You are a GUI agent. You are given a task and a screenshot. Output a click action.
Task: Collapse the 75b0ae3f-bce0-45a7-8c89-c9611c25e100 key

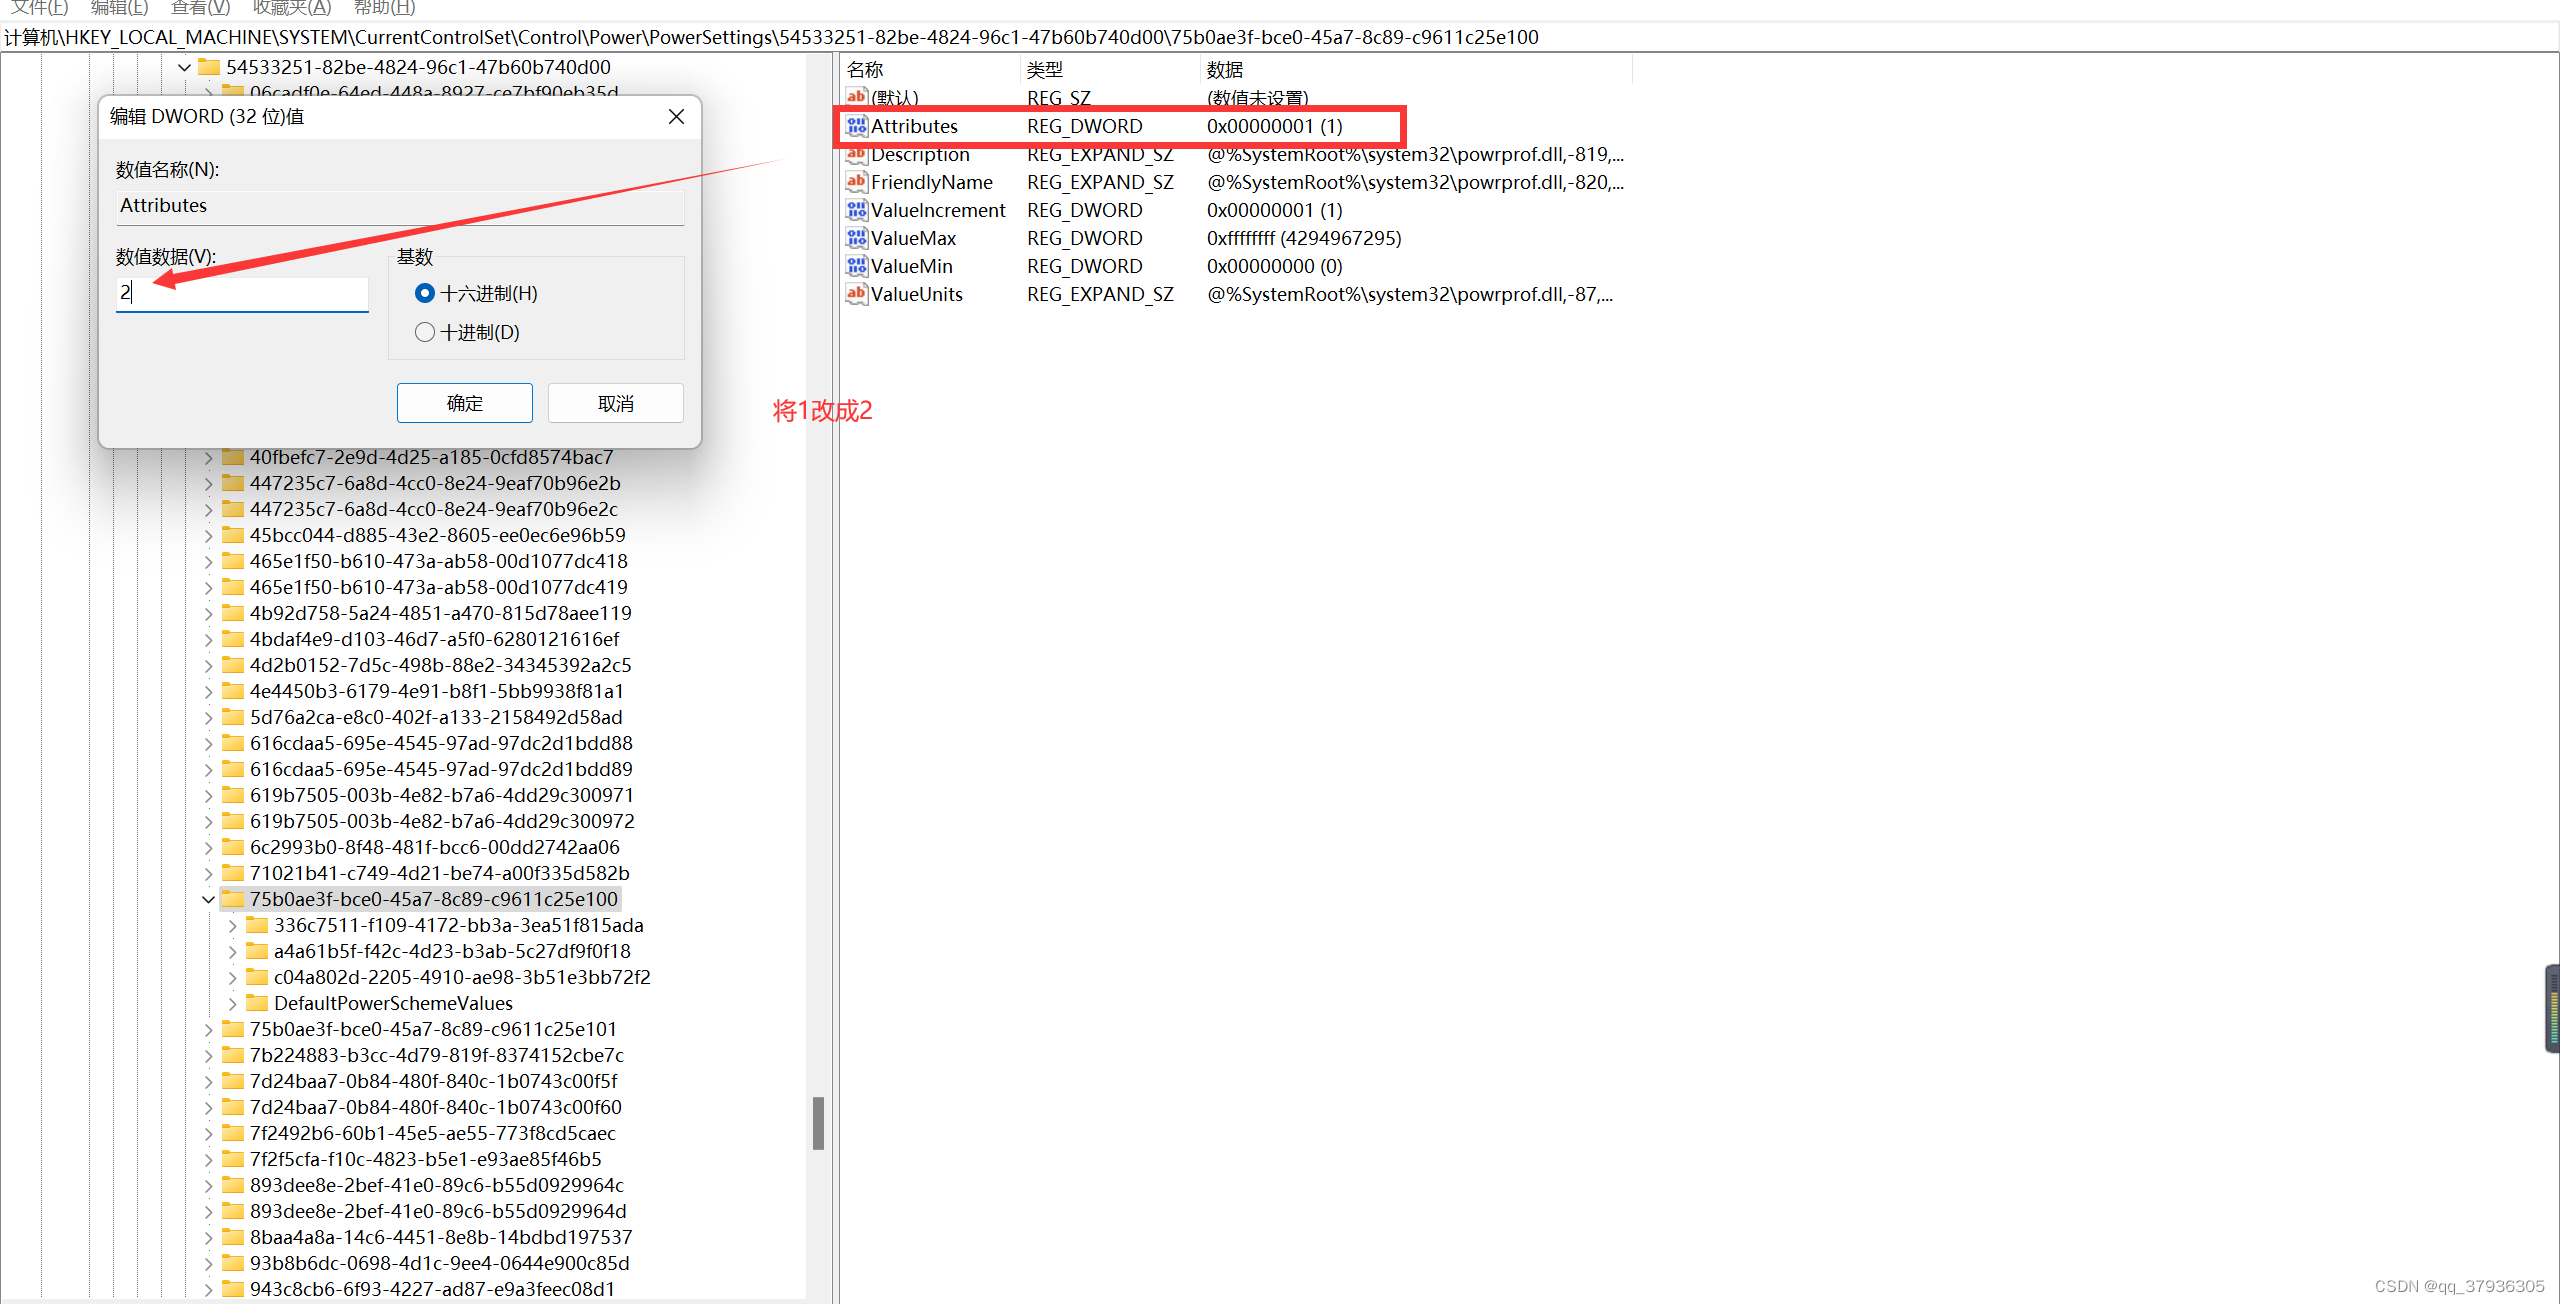click(208, 899)
